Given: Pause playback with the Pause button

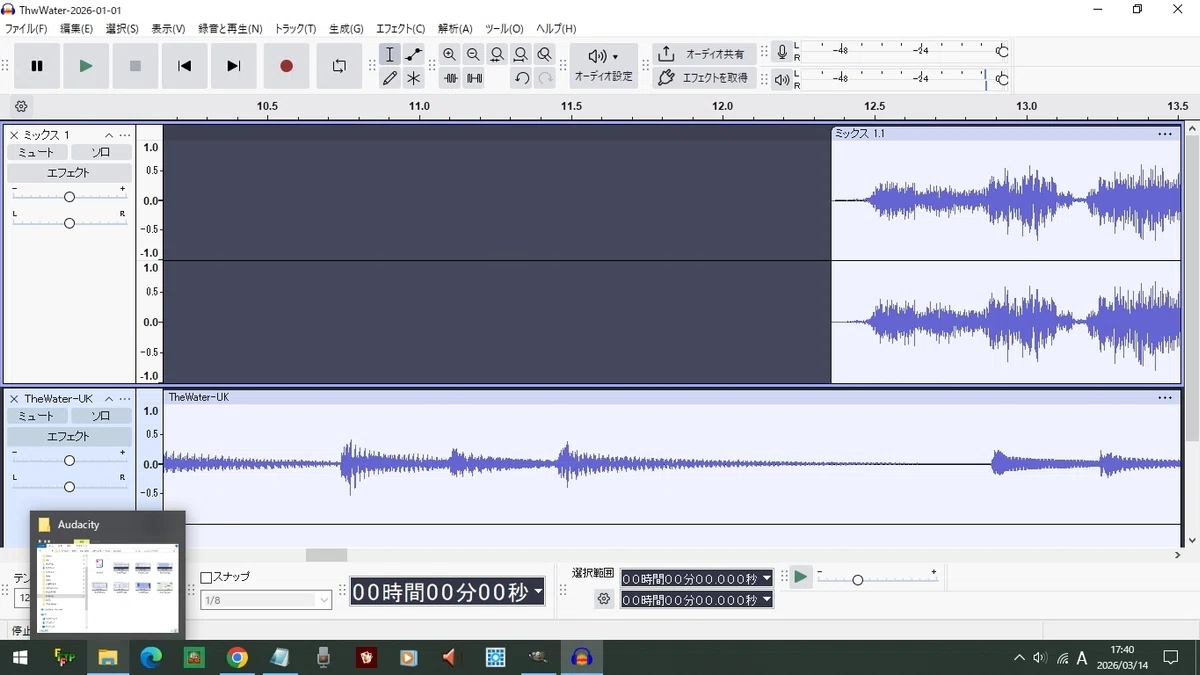Looking at the screenshot, I should point(37,66).
